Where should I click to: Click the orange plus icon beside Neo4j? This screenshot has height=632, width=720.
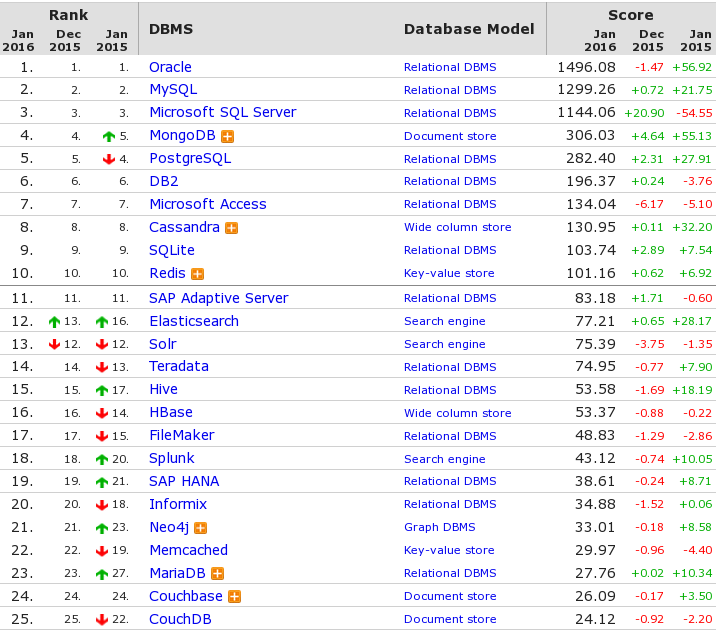pos(201,528)
